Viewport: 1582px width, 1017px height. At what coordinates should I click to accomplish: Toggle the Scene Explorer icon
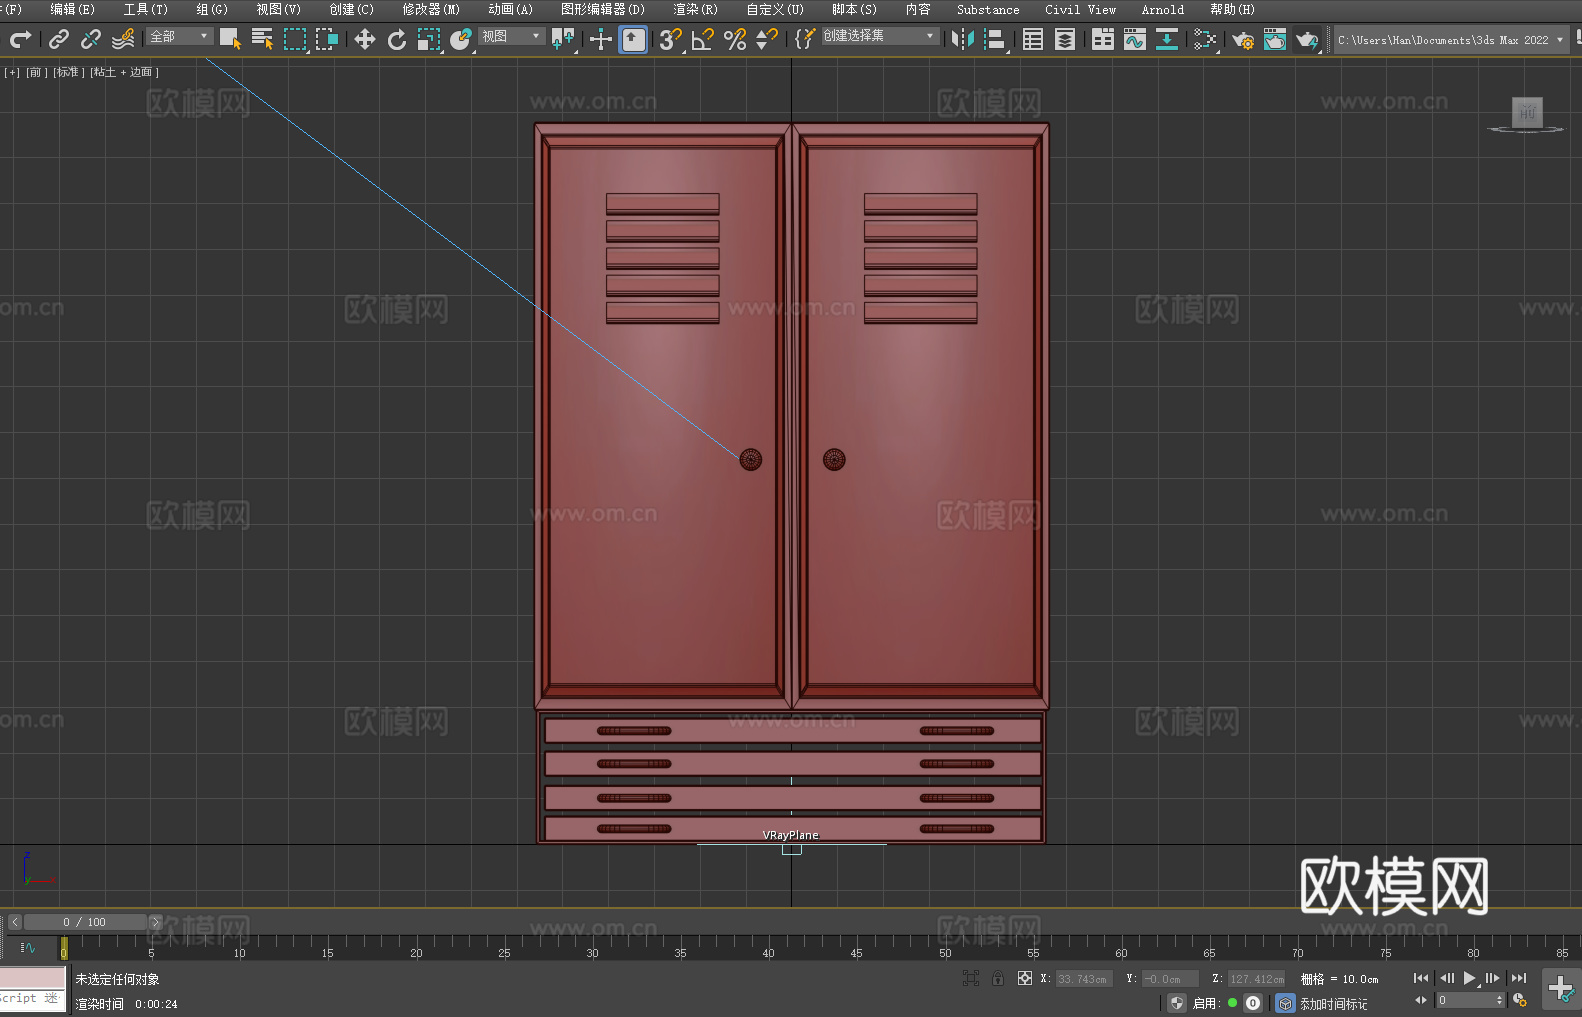[1033, 39]
